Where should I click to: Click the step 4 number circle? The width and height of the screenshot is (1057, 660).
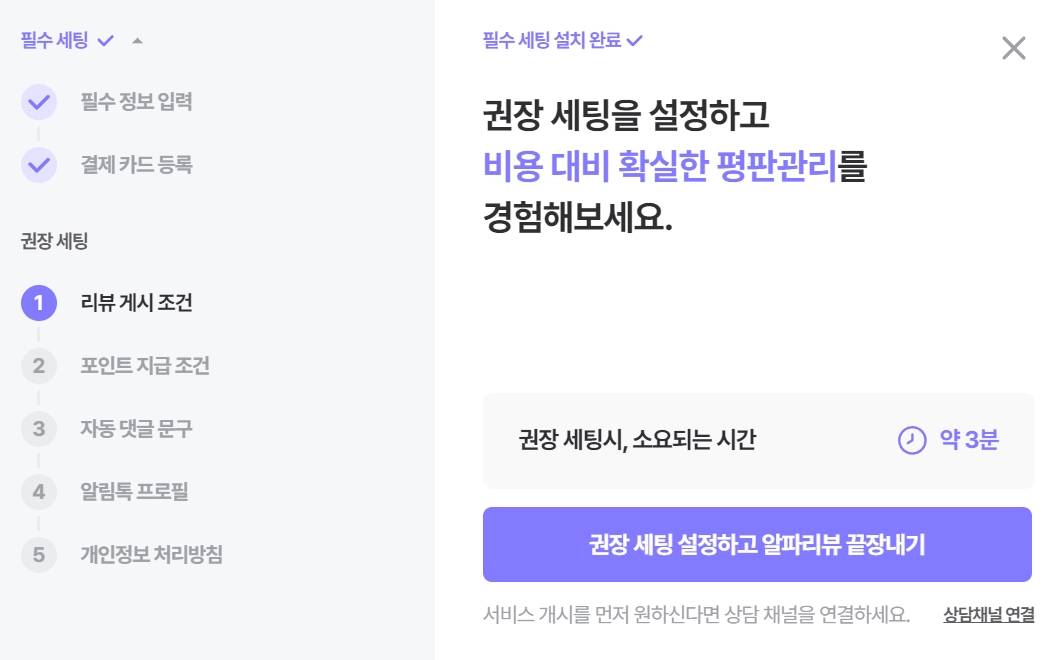[x=38, y=492]
